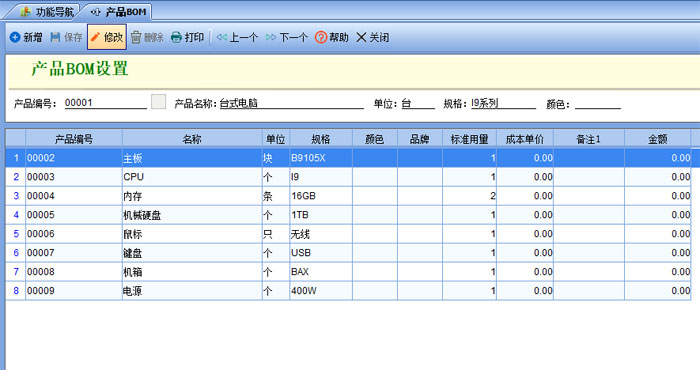
Task: Click product code 00008 cell
Action: point(74,272)
